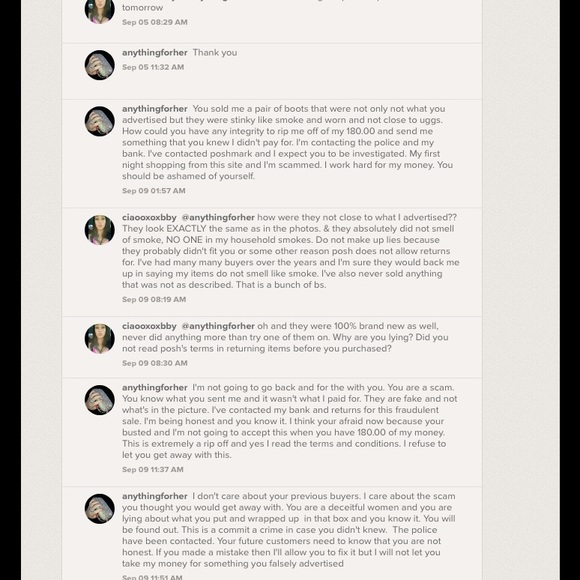Image resolution: width=580 pixels, height=580 pixels.
Task: Click ciaooxoxbby username on '100% brand new' comment
Action: (x=149, y=326)
